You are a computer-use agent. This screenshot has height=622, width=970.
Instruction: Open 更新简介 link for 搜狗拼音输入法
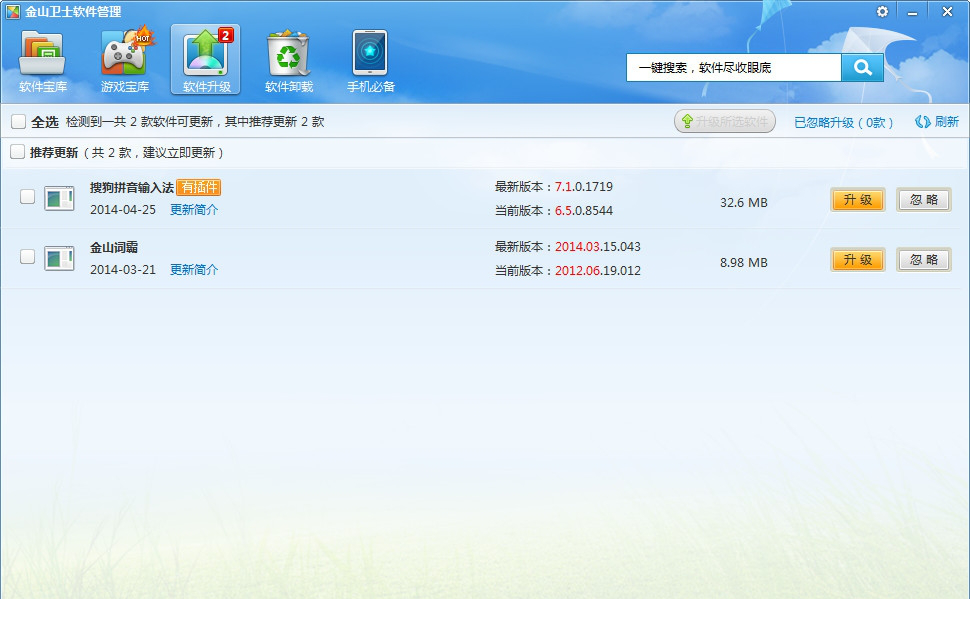(x=194, y=210)
